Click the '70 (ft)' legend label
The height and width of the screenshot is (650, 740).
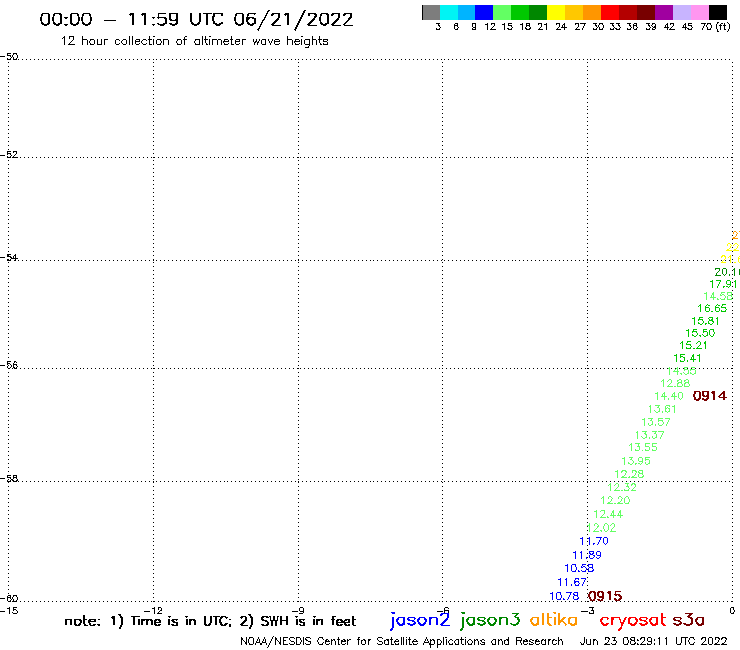pos(715,26)
